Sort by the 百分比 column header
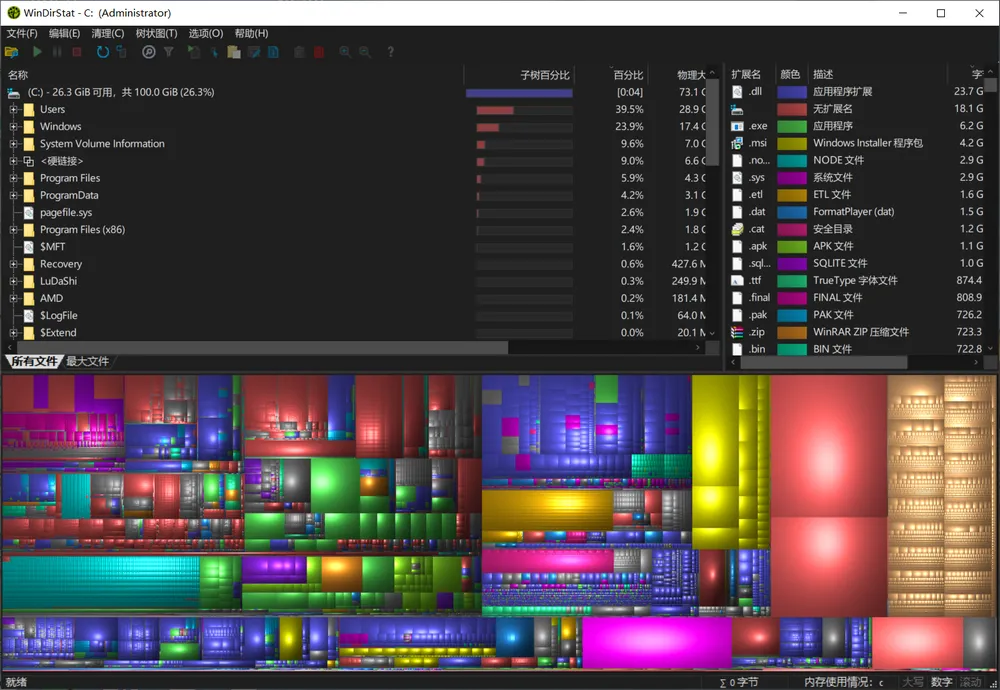 click(x=628, y=75)
